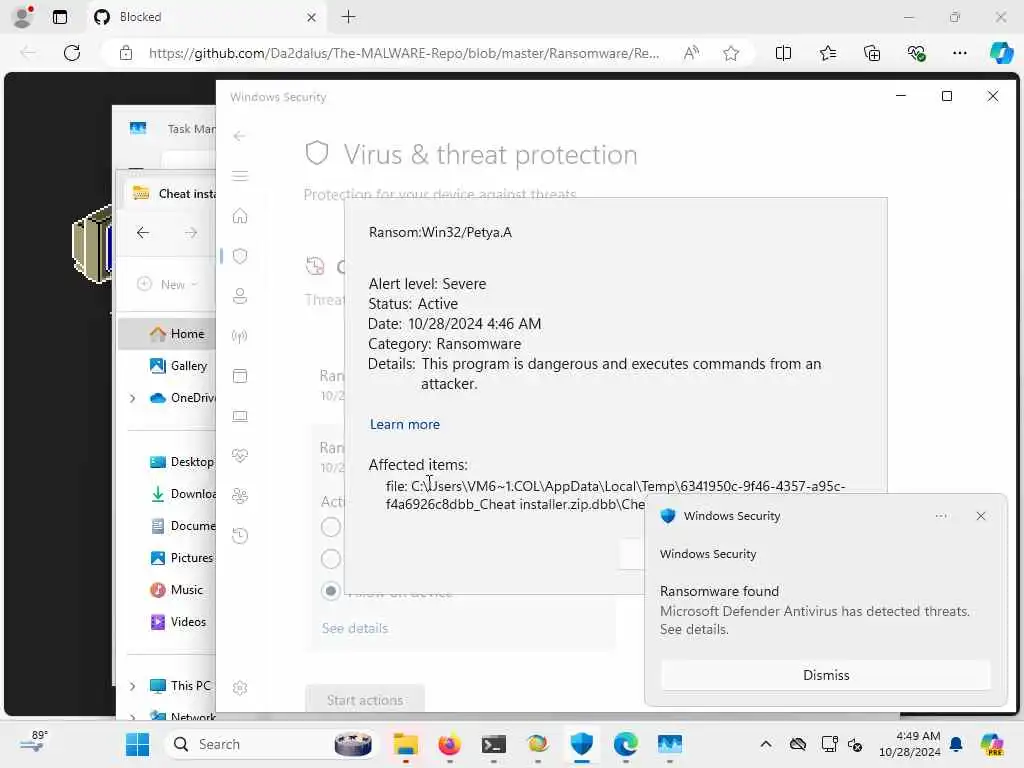The height and width of the screenshot is (768, 1024).
Task: Close the Ransomware found notification
Action: tap(980, 516)
